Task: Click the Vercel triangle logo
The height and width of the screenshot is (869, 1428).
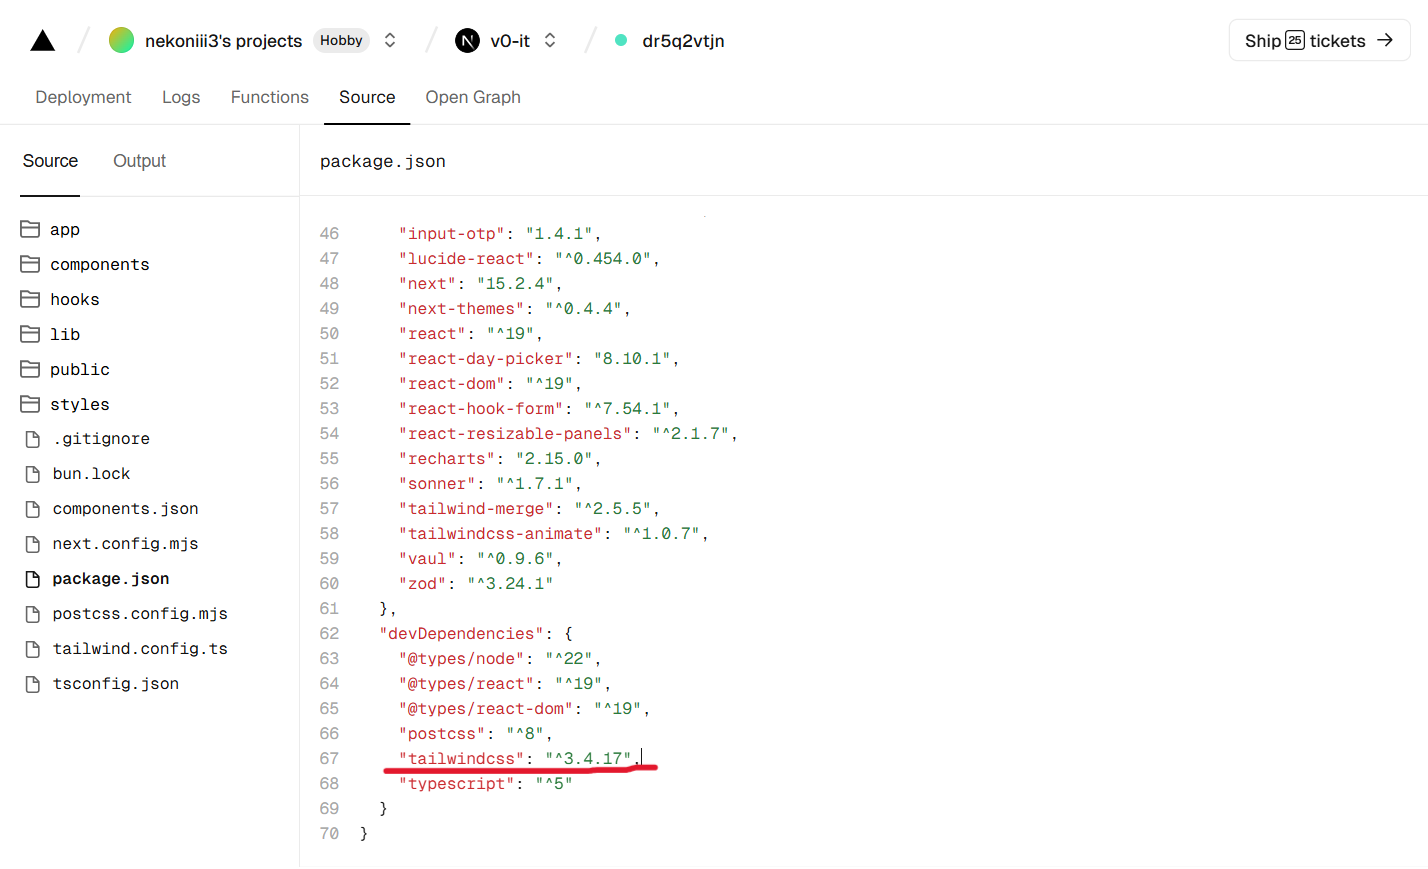Action: pos(43,40)
